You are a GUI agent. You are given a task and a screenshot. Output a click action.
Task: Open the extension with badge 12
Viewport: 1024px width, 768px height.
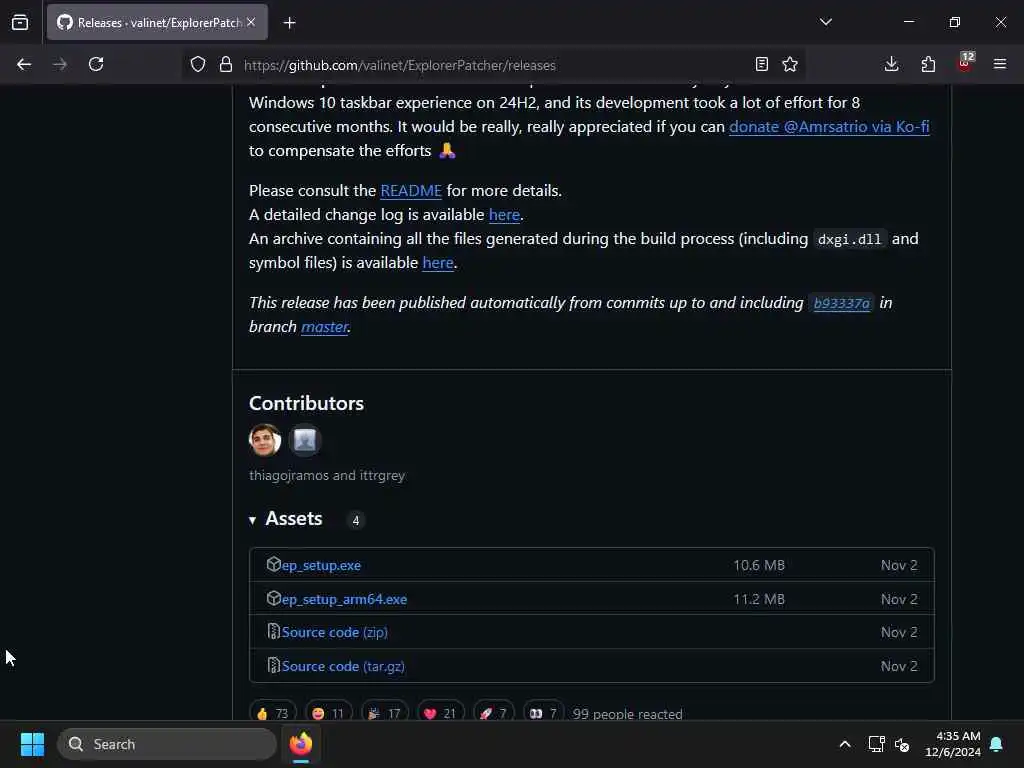pyautogui.click(x=965, y=63)
